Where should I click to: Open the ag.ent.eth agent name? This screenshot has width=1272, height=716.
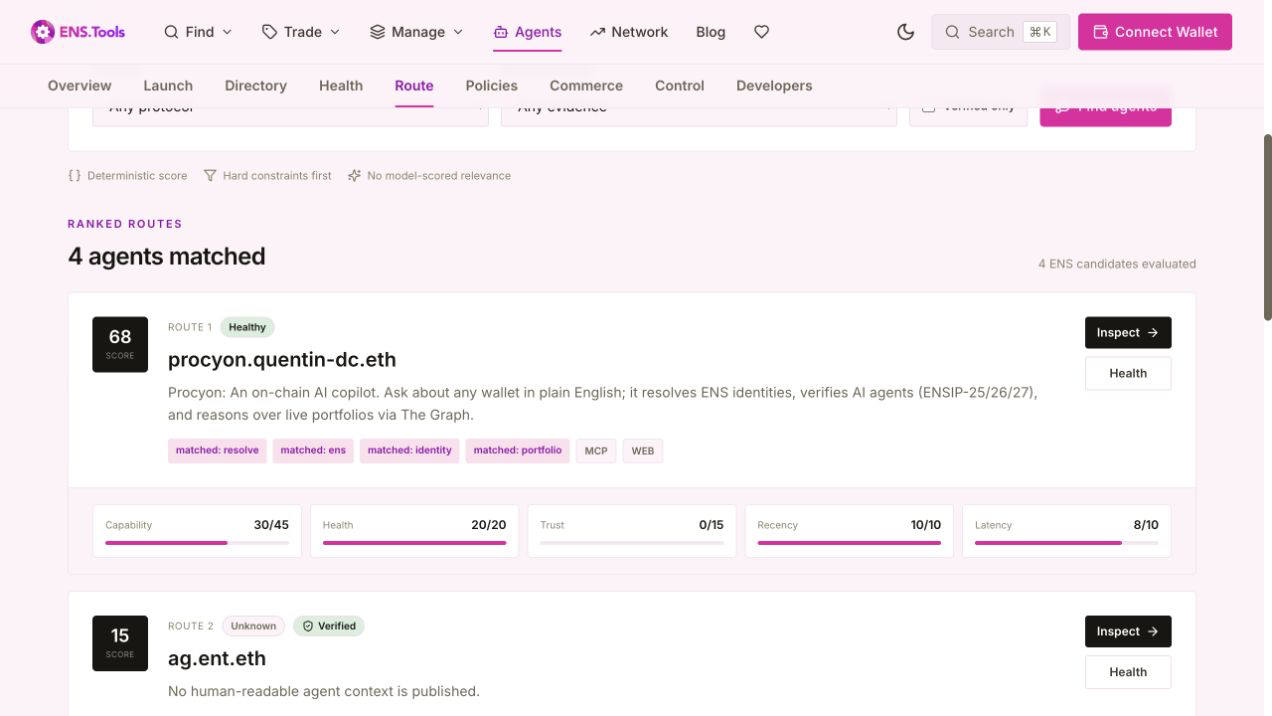click(x=217, y=659)
